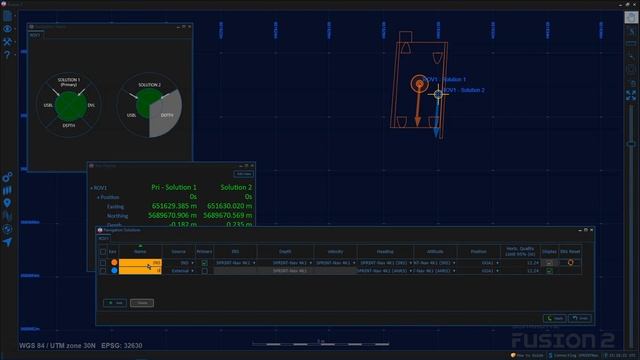Click the second icon in right map toolbar
Viewport: 640px width, 360px height.
[631, 31]
